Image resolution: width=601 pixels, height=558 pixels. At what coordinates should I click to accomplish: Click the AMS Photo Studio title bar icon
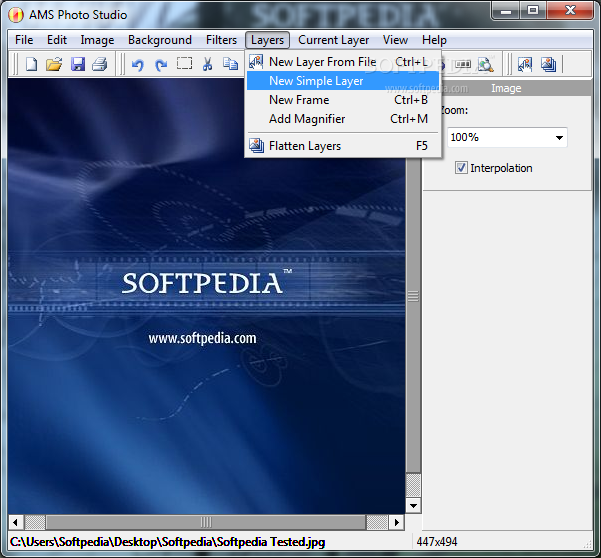pos(16,15)
